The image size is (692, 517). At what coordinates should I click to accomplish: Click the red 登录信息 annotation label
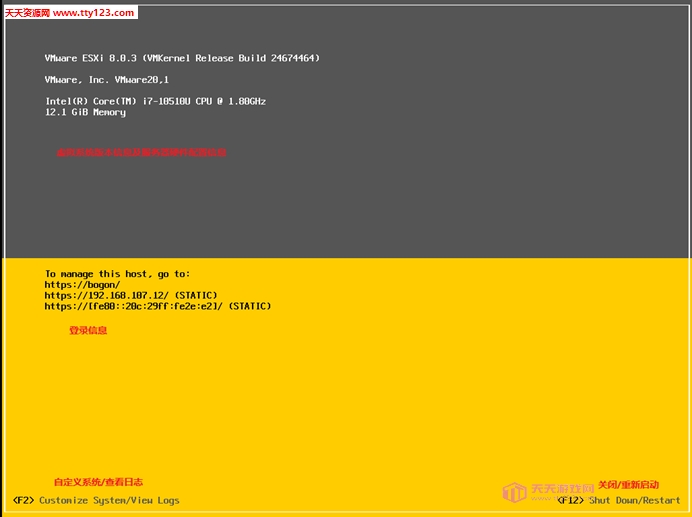(88, 330)
